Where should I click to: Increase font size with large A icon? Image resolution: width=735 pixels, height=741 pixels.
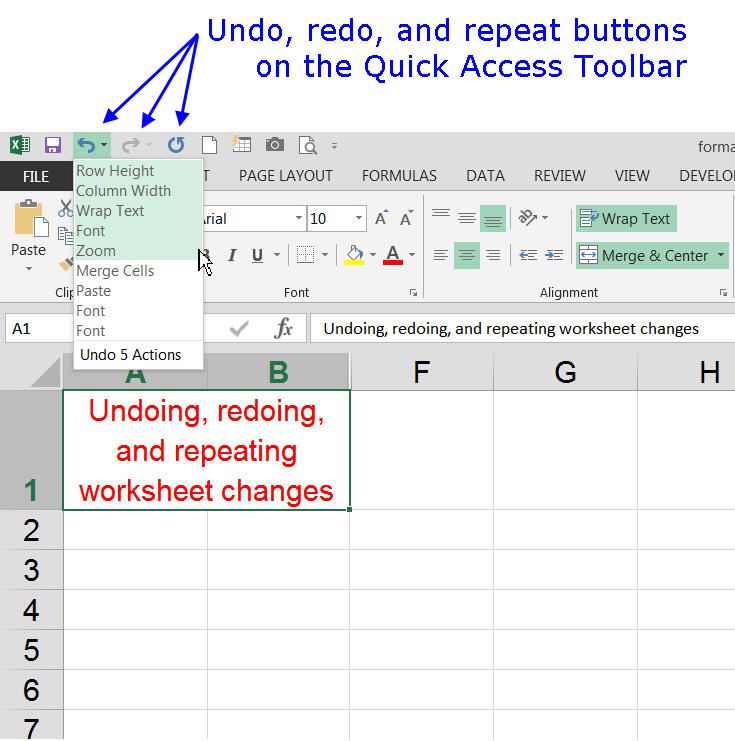pos(381,218)
